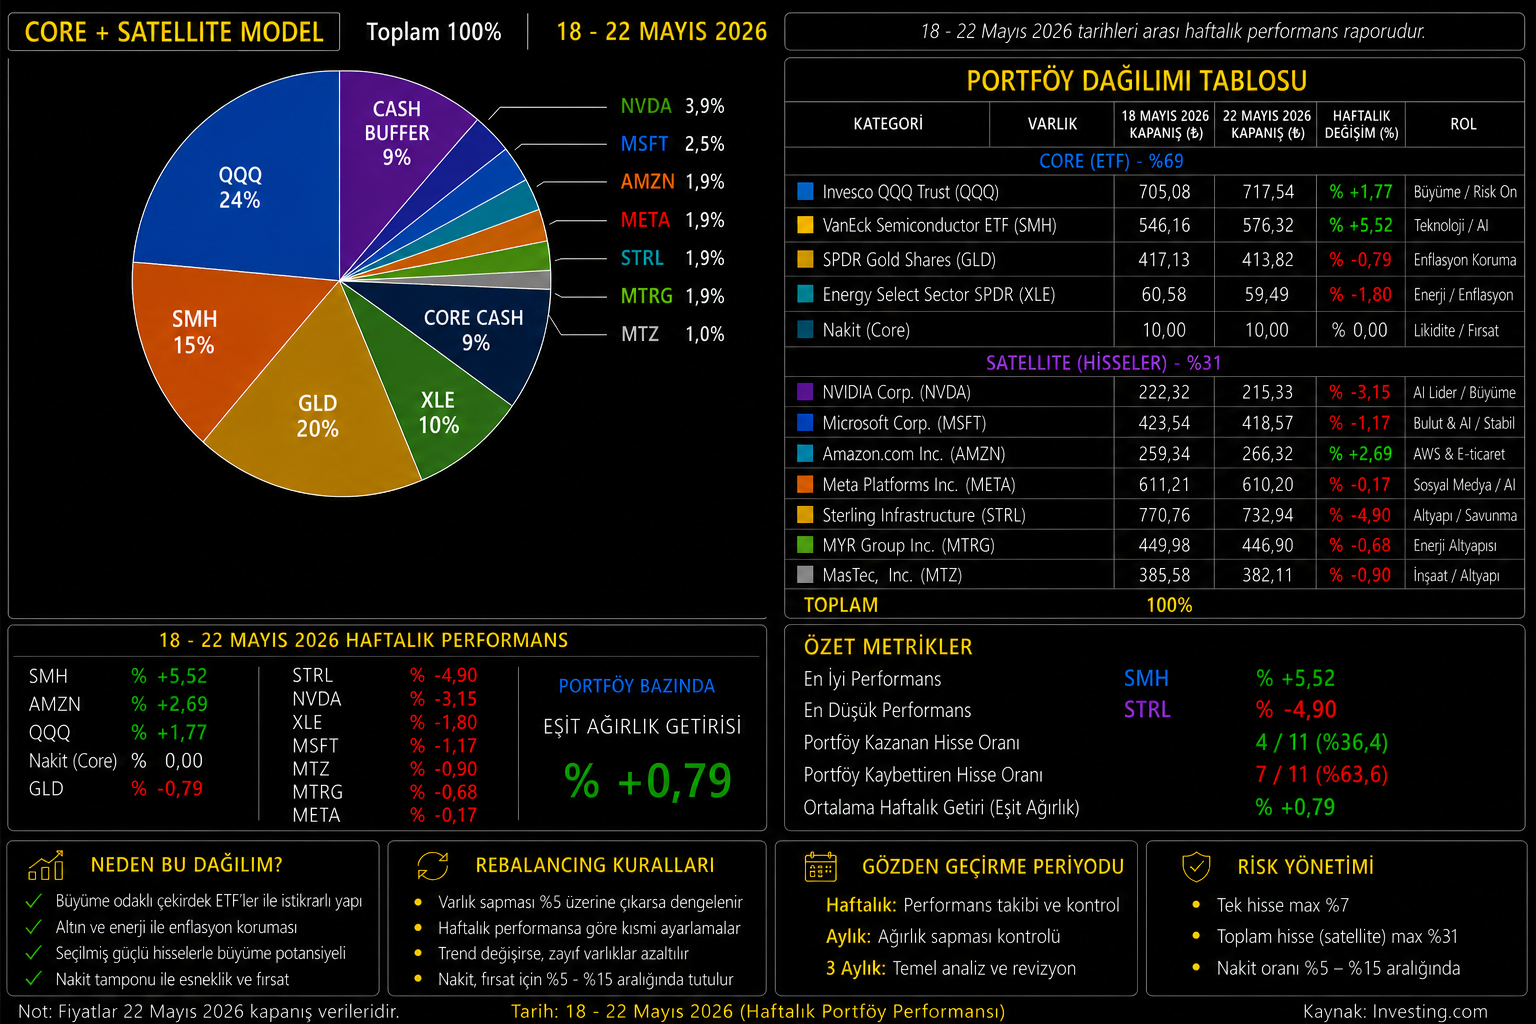
Task: Click the CORE + SATELLITE MODEL title
Action: click(174, 32)
